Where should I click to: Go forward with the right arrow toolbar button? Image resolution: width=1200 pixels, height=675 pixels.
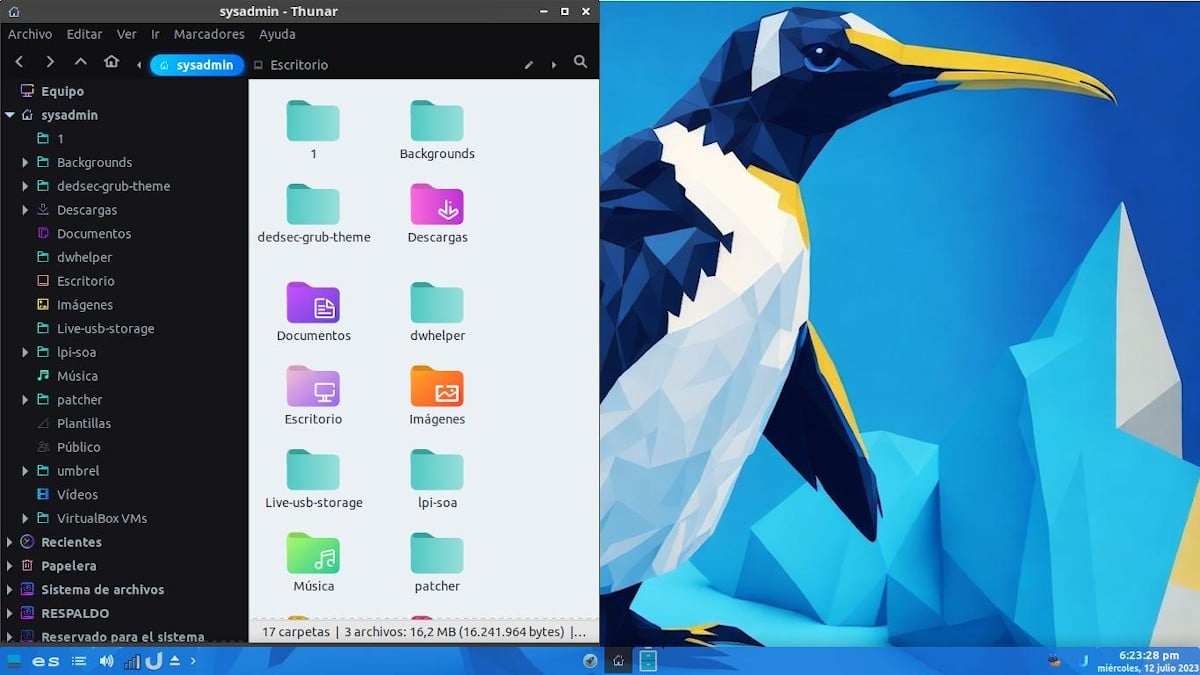pyautogui.click(x=50, y=62)
